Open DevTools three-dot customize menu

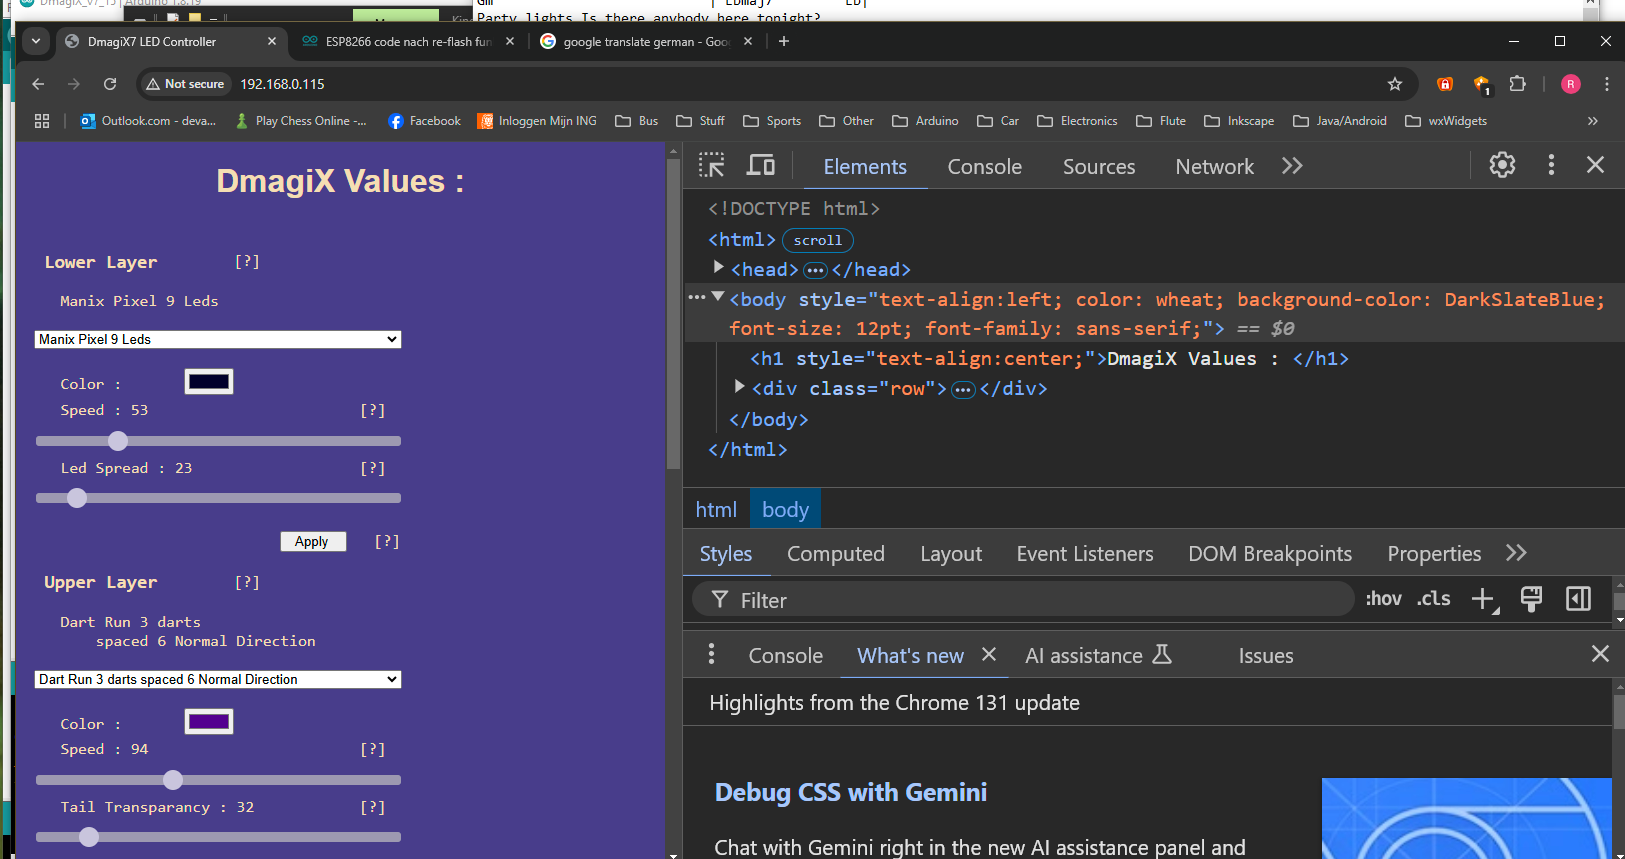[x=1551, y=165]
